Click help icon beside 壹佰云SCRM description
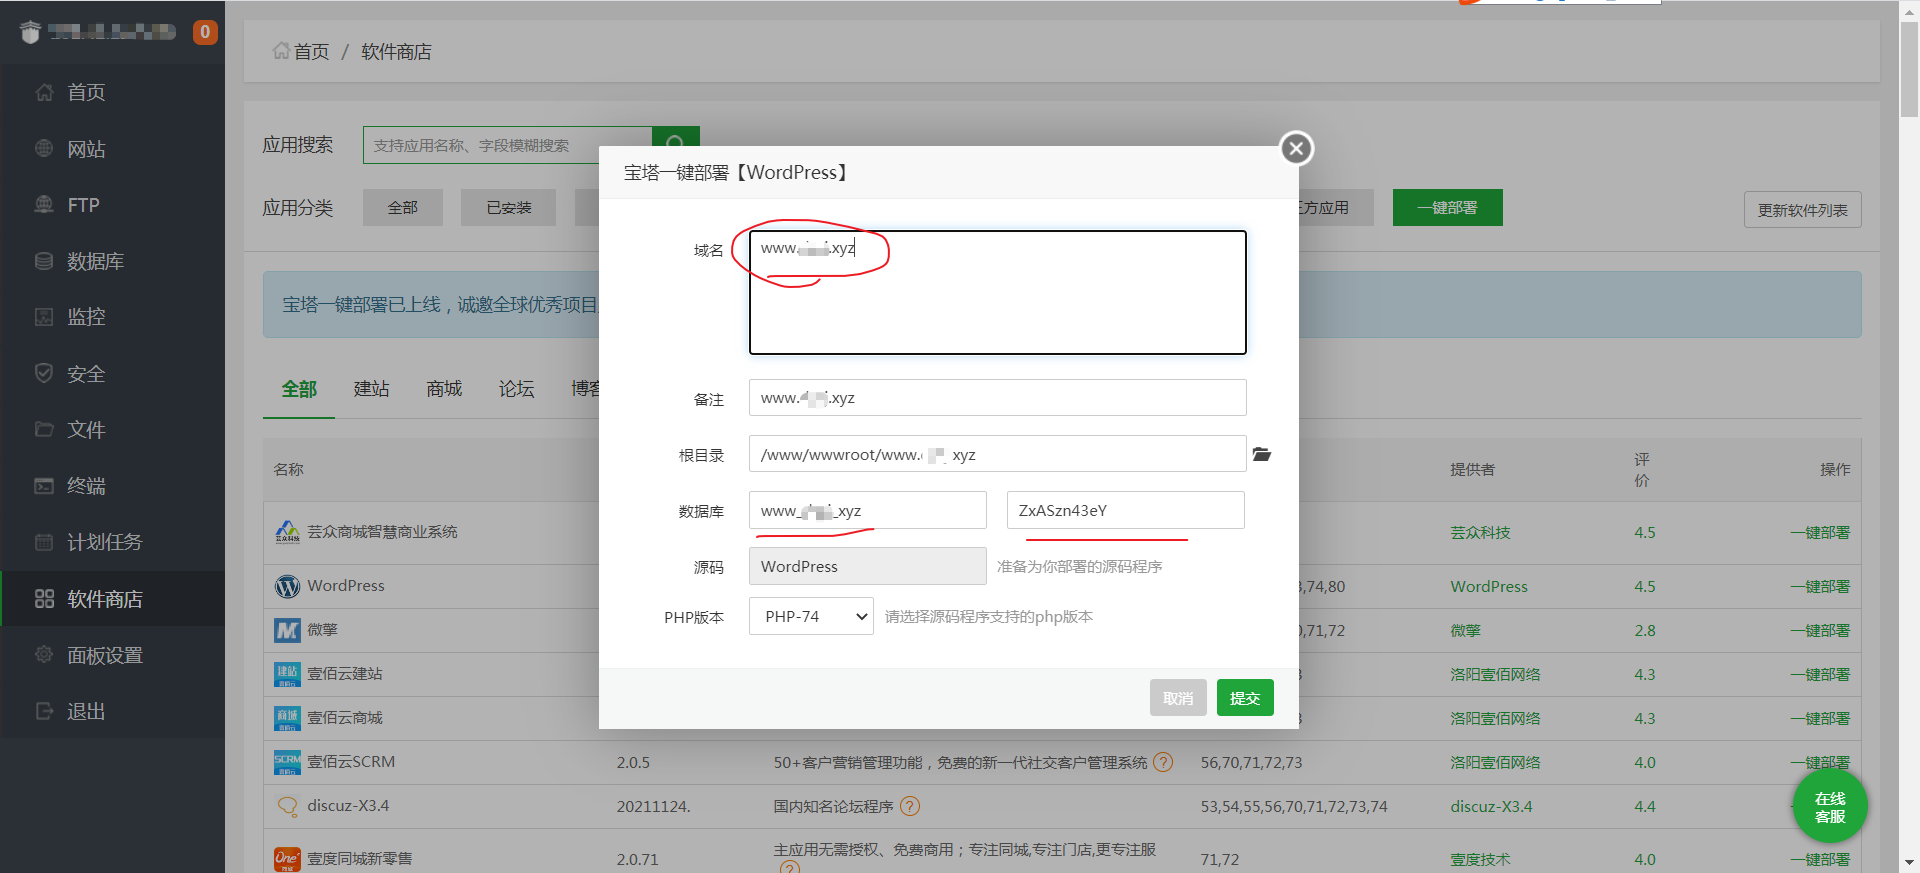Viewport: 1920px width, 873px height. click(1163, 762)
